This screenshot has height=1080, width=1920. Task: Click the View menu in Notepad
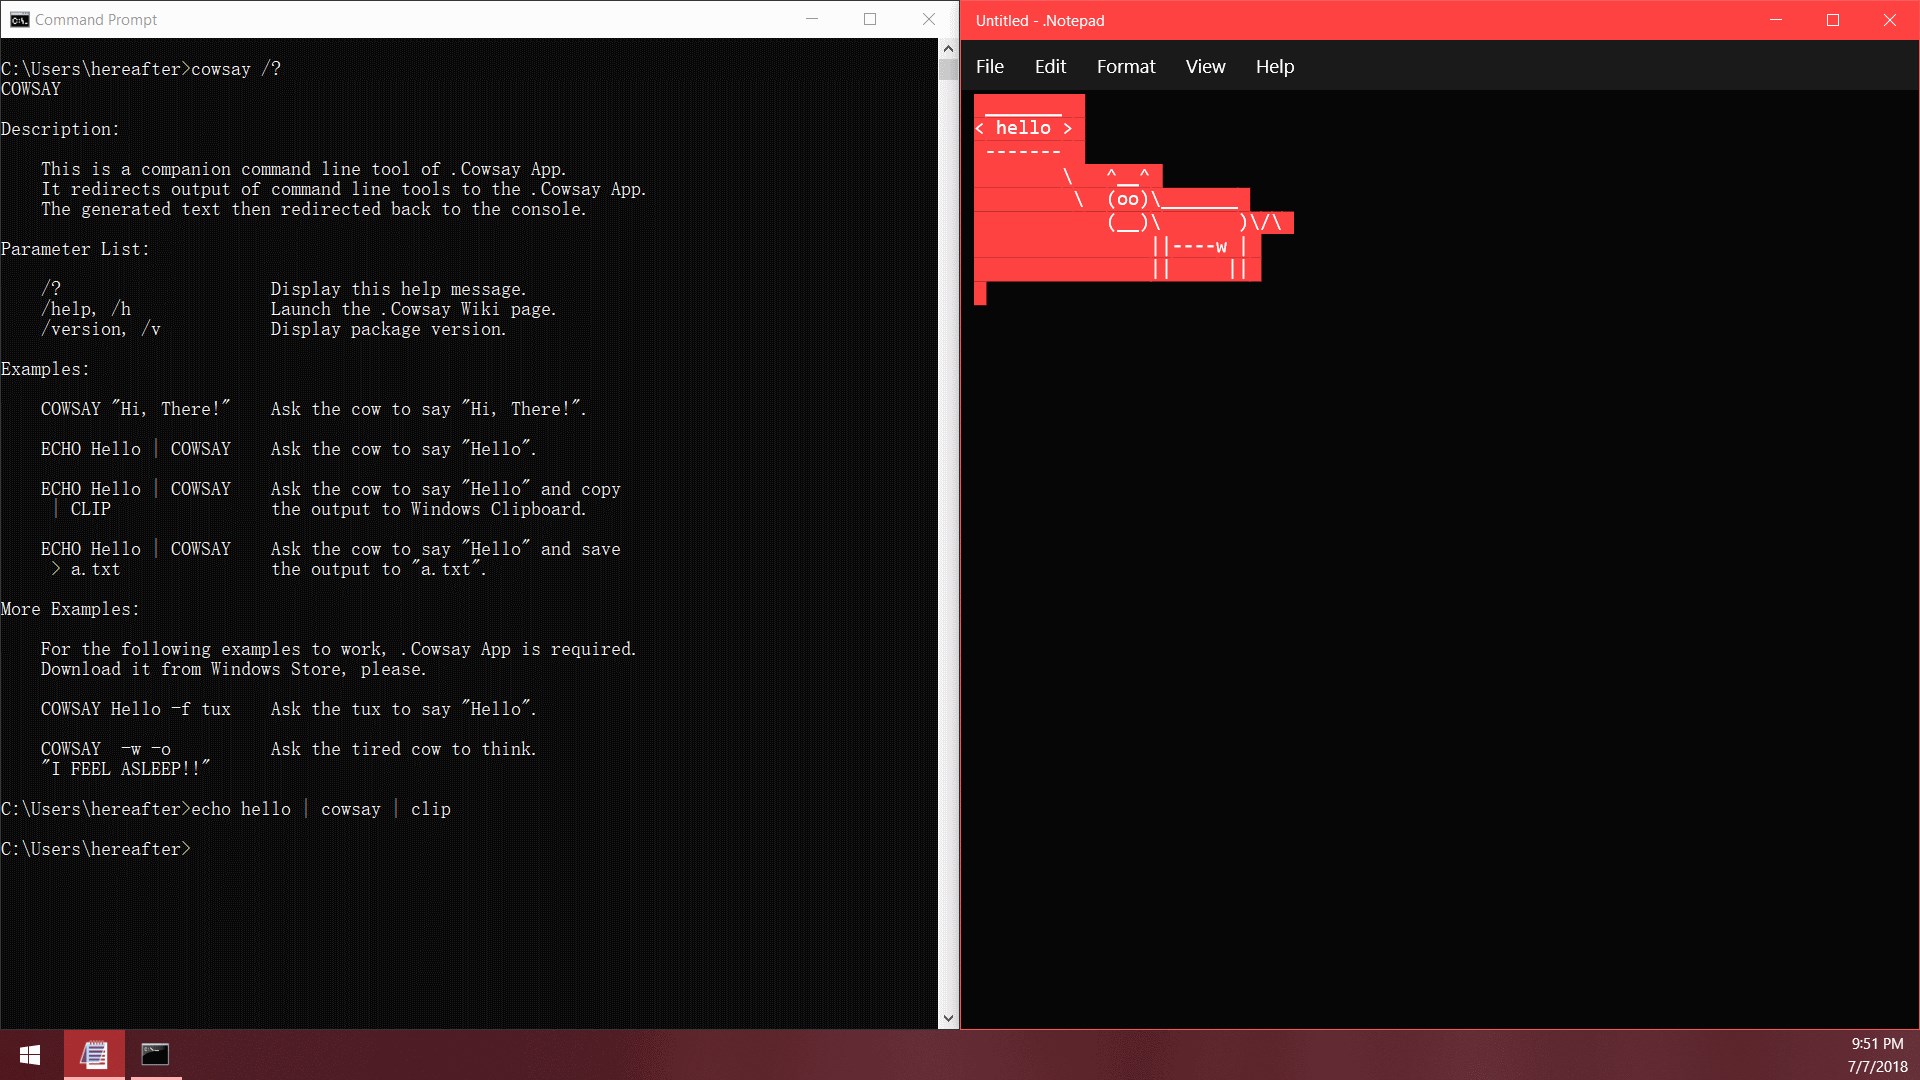point(1203,66)
